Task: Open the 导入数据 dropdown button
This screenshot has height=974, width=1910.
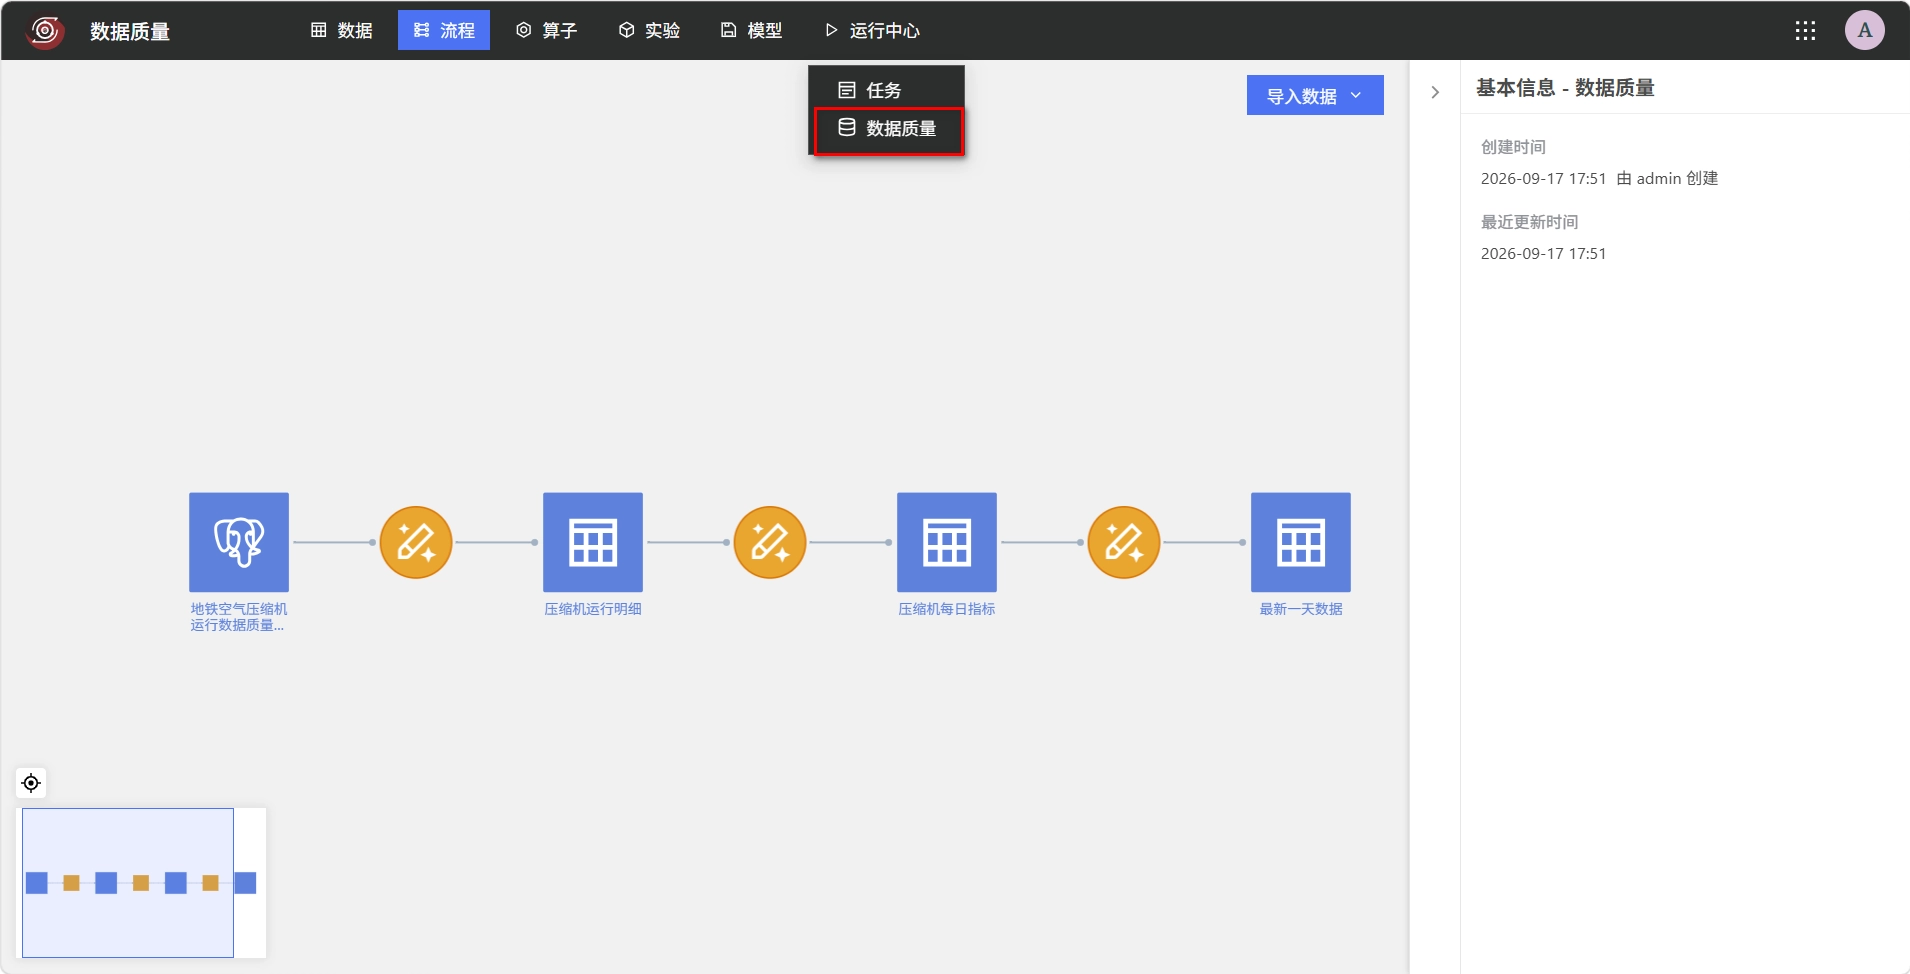Action: tap(1315, 96)
